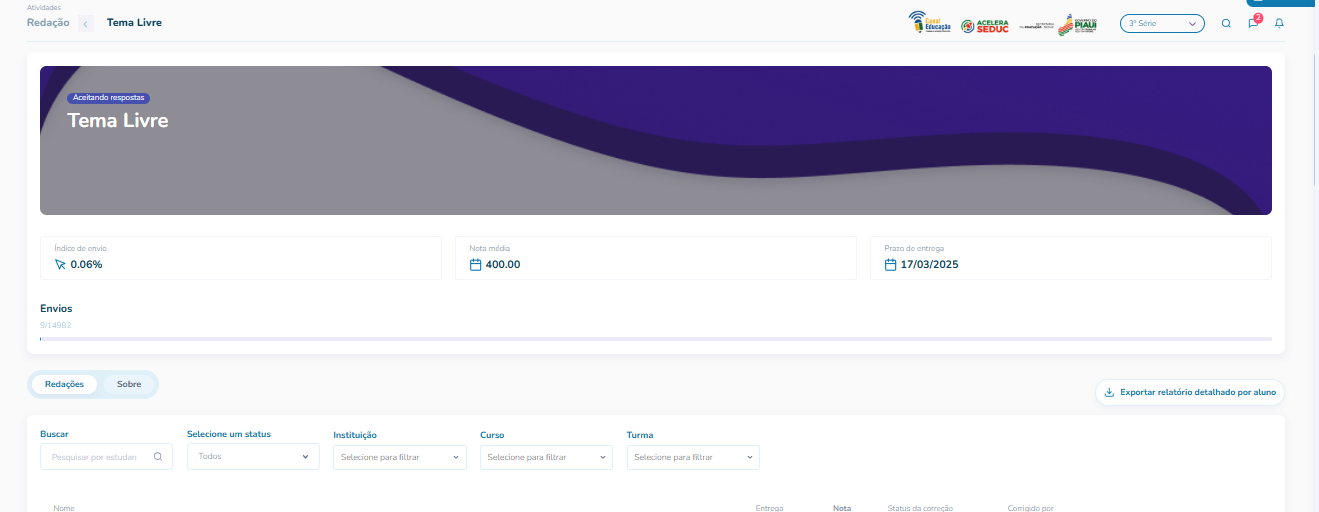
Task: Click the Canal Educação logo
Action: [930, 23]
